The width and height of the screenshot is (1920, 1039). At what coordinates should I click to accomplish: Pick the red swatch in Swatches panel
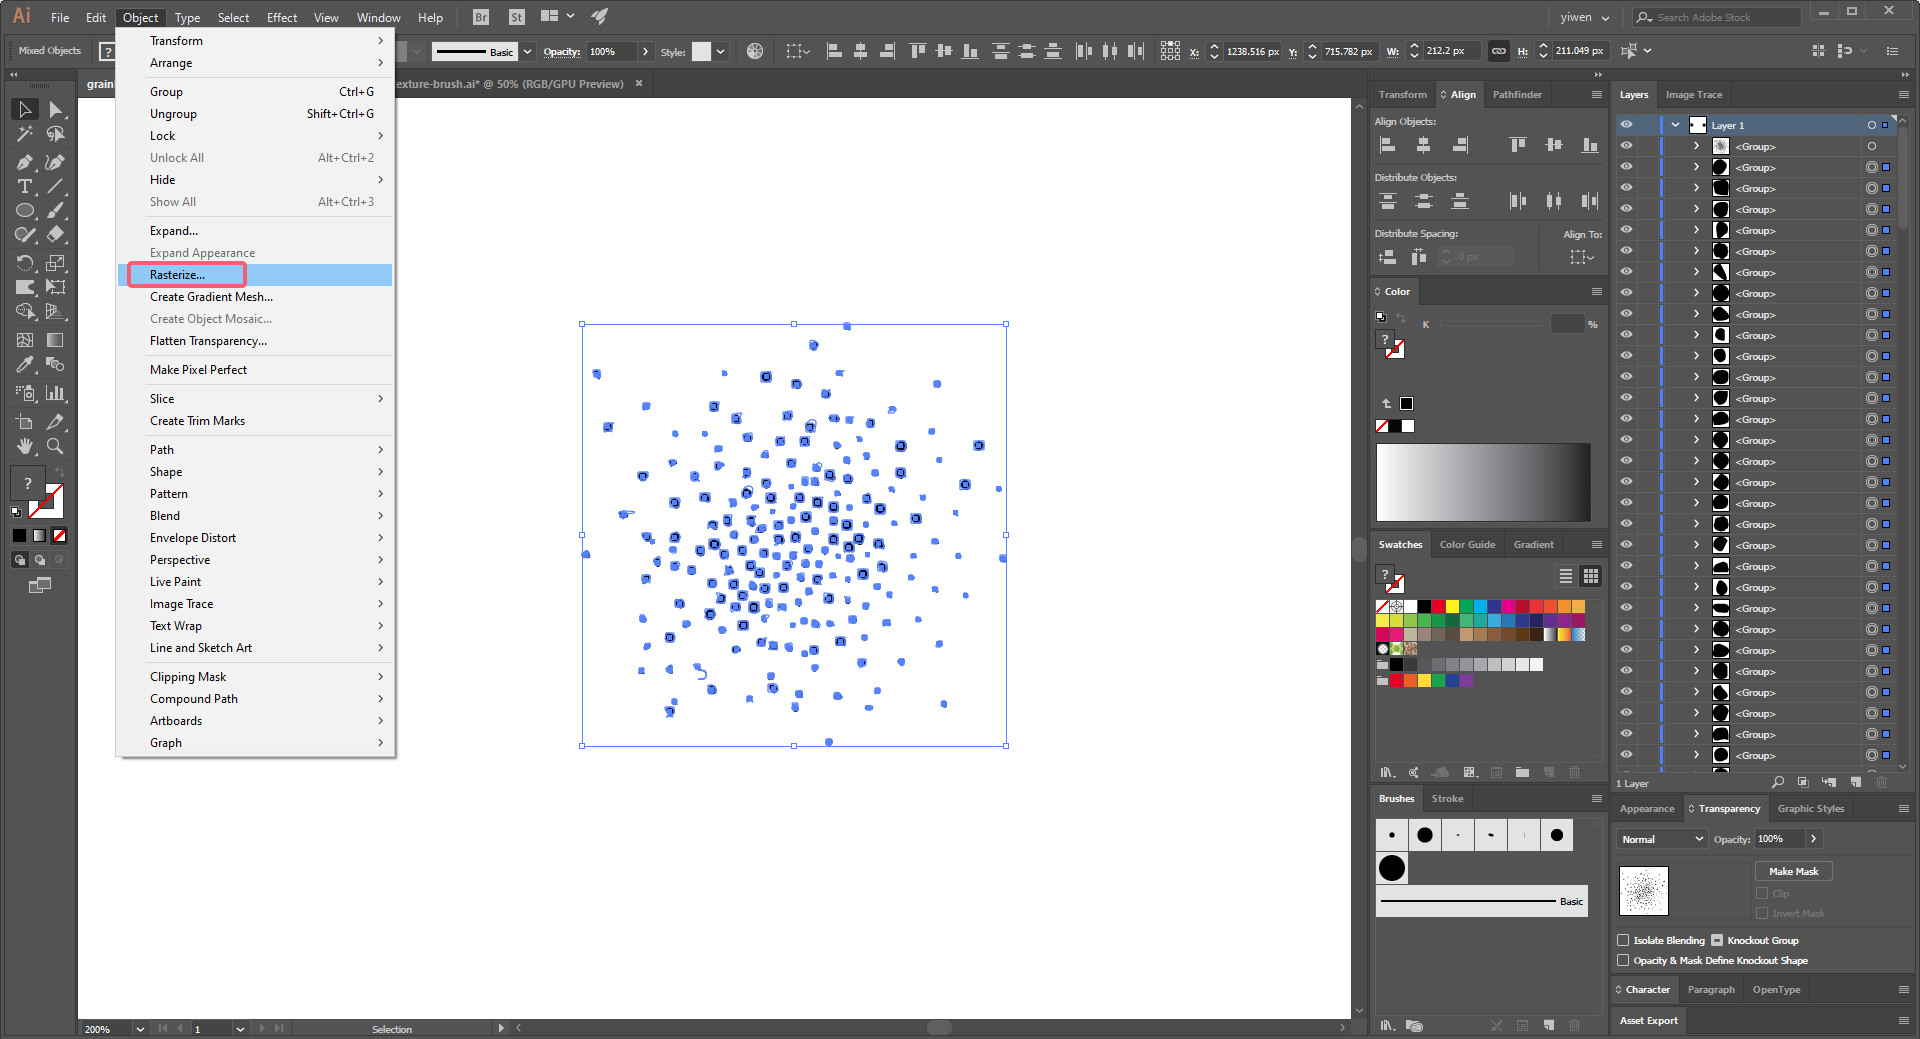[1438, 606]
